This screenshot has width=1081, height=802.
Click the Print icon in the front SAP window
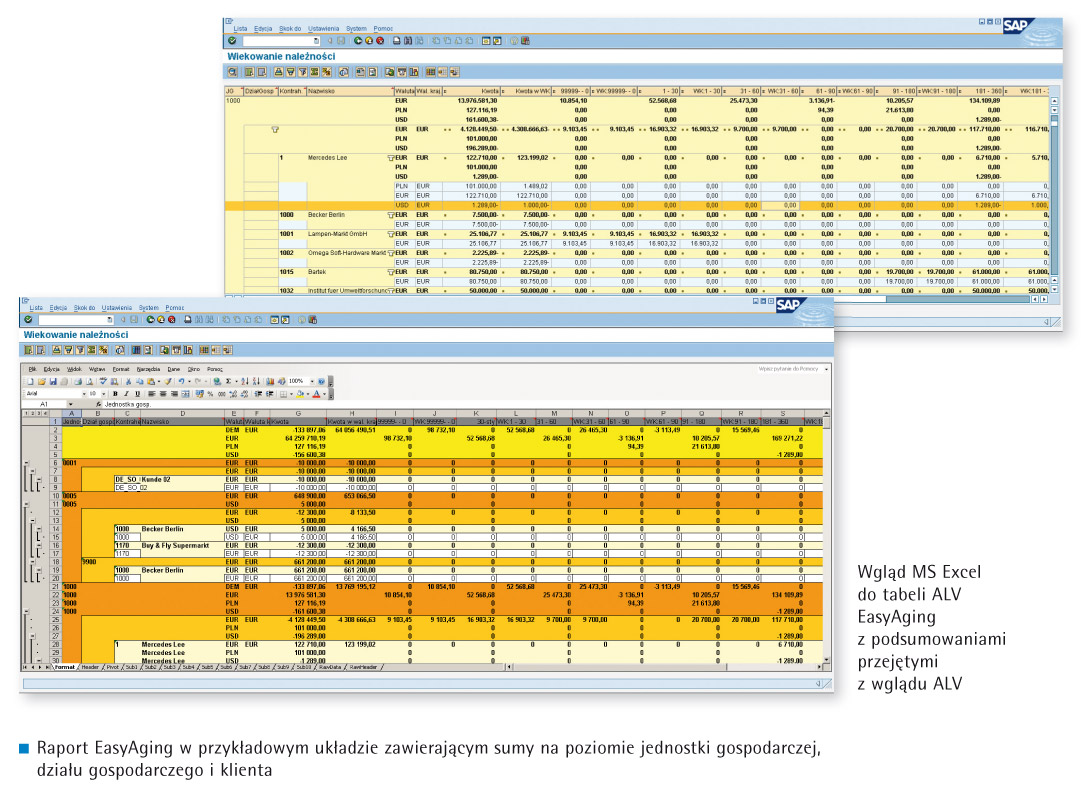(x=188, y=319)
